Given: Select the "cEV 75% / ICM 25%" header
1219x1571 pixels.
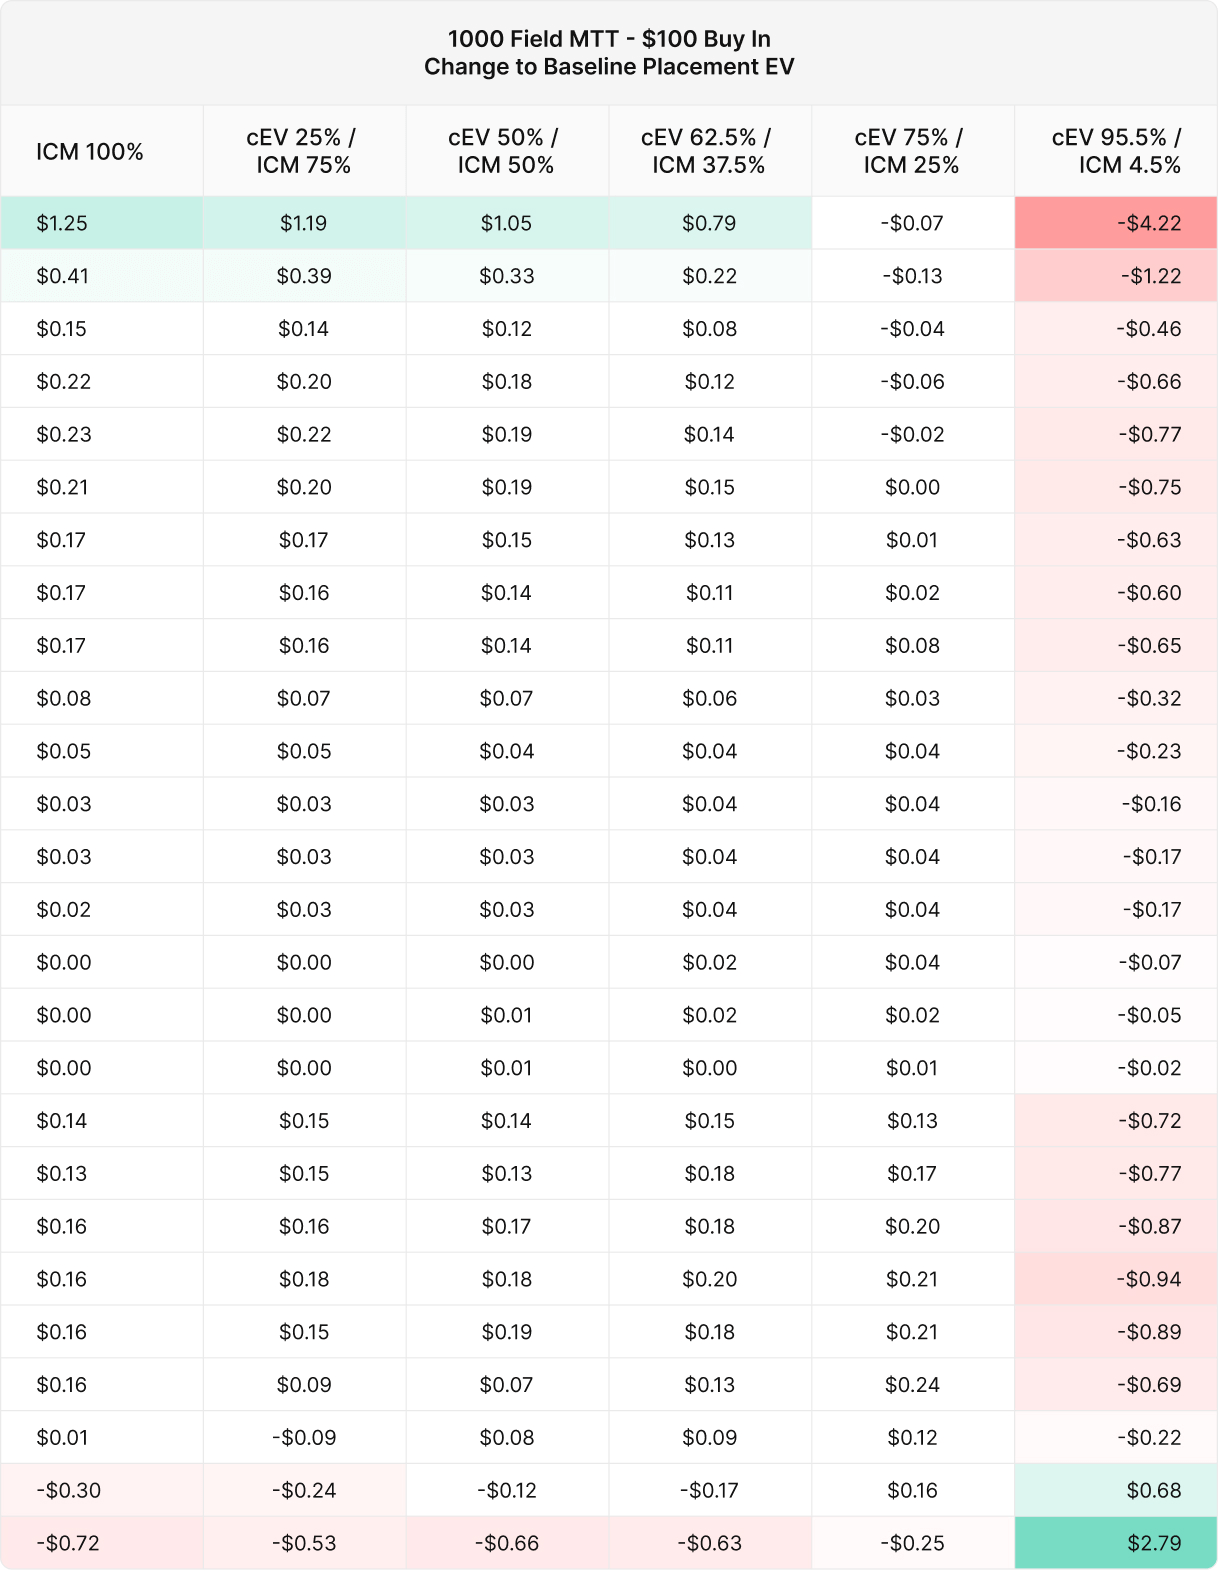Looking at the screenshot, I should 911,152.
